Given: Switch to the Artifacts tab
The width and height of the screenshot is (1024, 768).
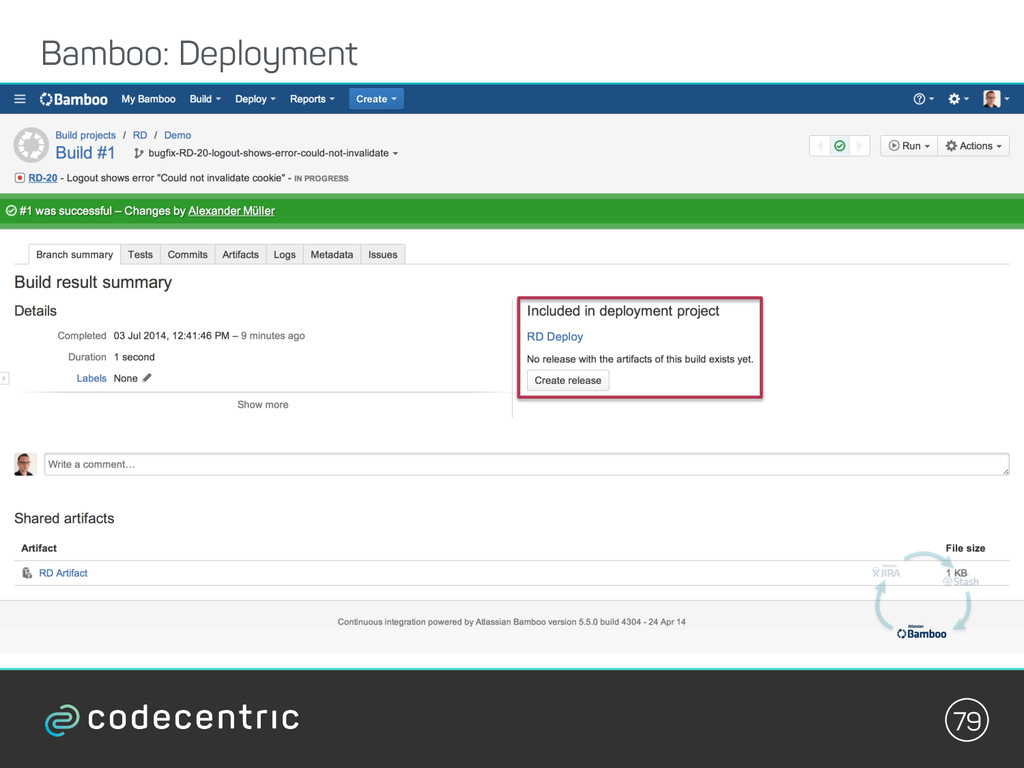Looking at the screenshot, I should click(x=240, y=254).
